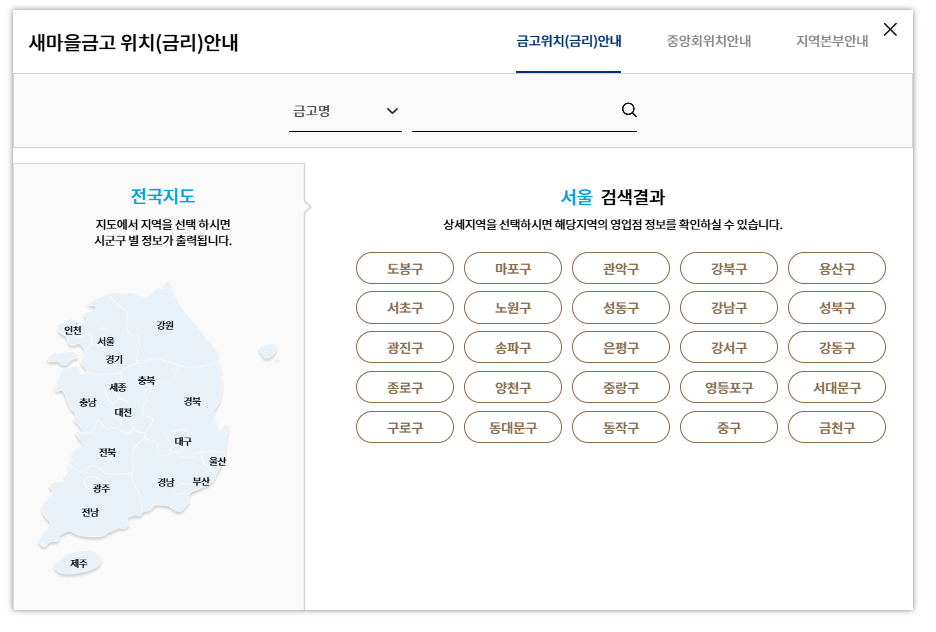The height and width of the screenshot is (632, 936).
Task: Select 서대문구 district button
Action: click(837, 387)
